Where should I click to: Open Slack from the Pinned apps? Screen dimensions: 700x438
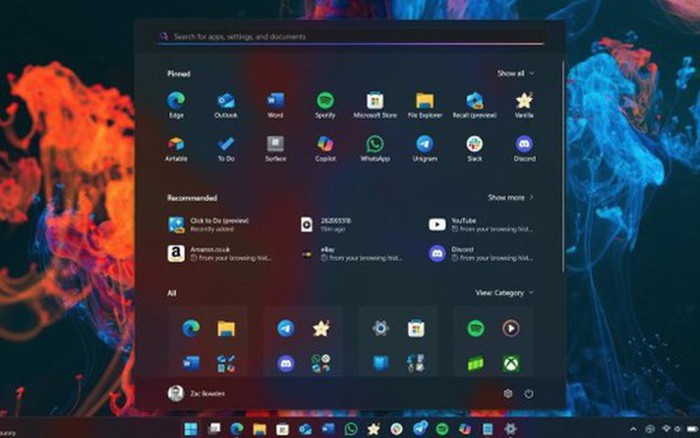coord(475,148)
